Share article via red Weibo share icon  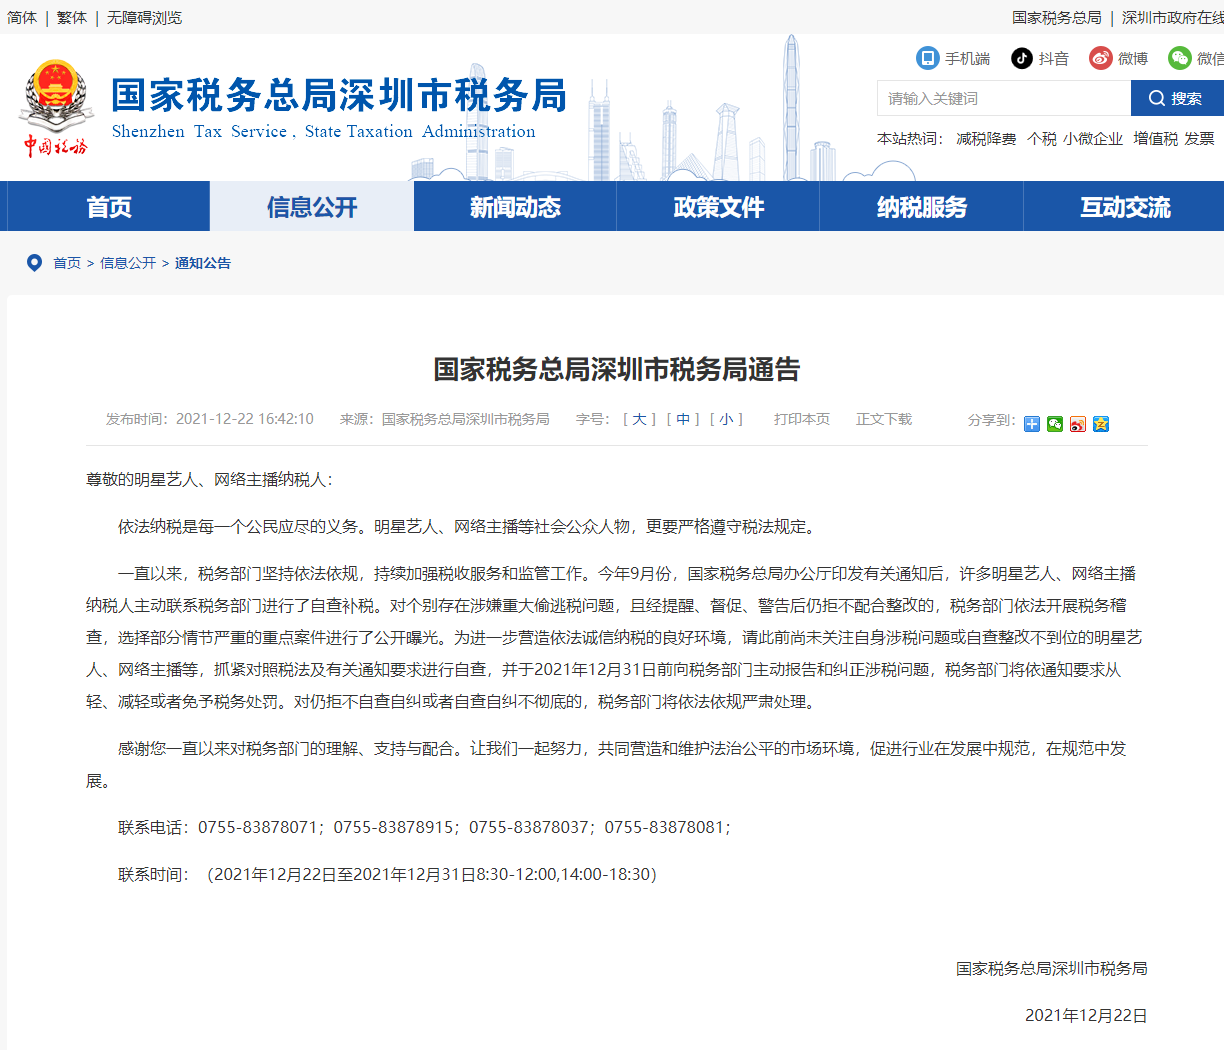(x=1077, y=424)
